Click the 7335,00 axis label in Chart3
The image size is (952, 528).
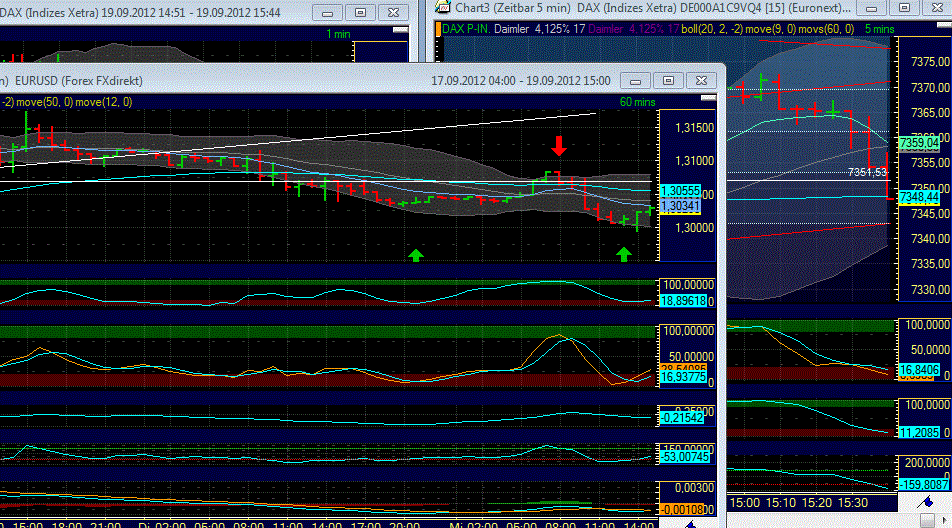pos(931,264)
